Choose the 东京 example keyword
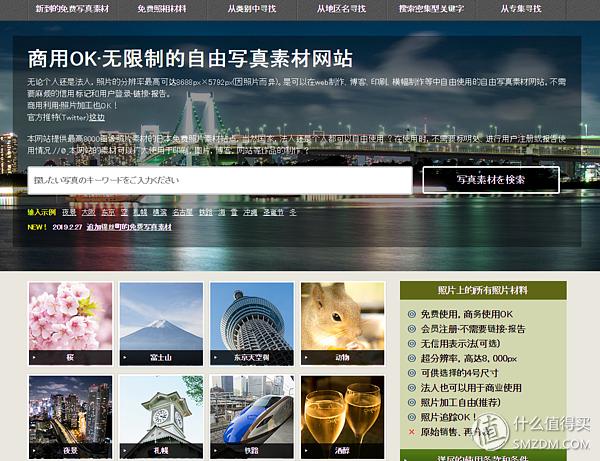This screenshot has height=461, width=600. [x=108, y=212]
